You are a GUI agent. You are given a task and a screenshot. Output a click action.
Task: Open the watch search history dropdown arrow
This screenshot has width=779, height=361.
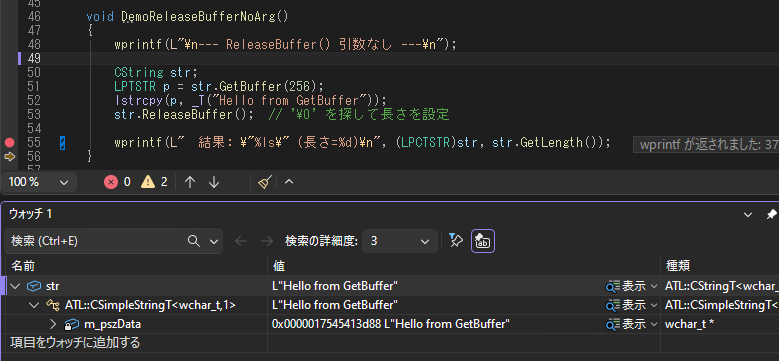click(214, 241)
